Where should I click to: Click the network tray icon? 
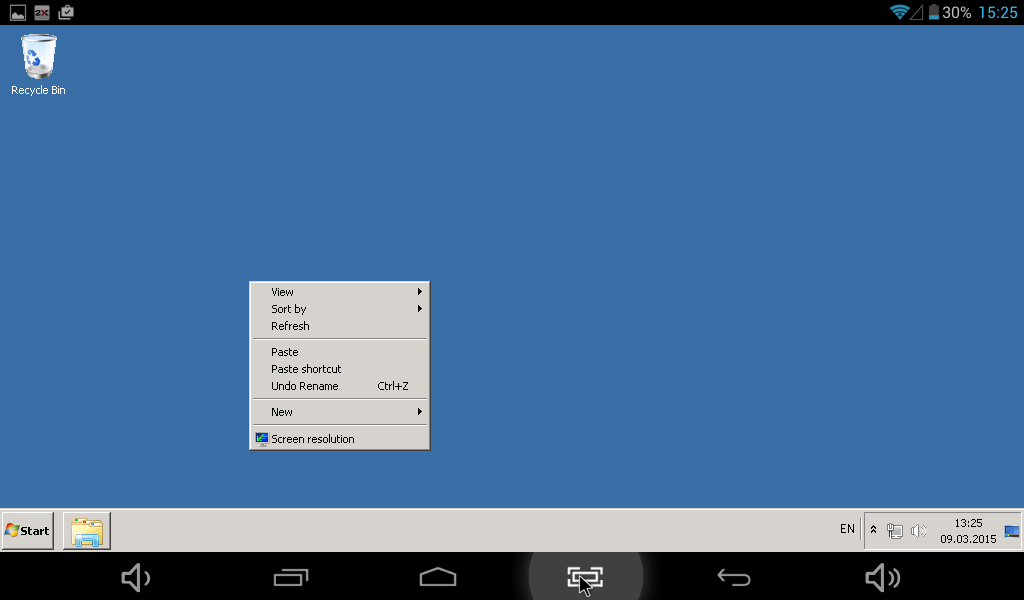click(x=895, y=531)
